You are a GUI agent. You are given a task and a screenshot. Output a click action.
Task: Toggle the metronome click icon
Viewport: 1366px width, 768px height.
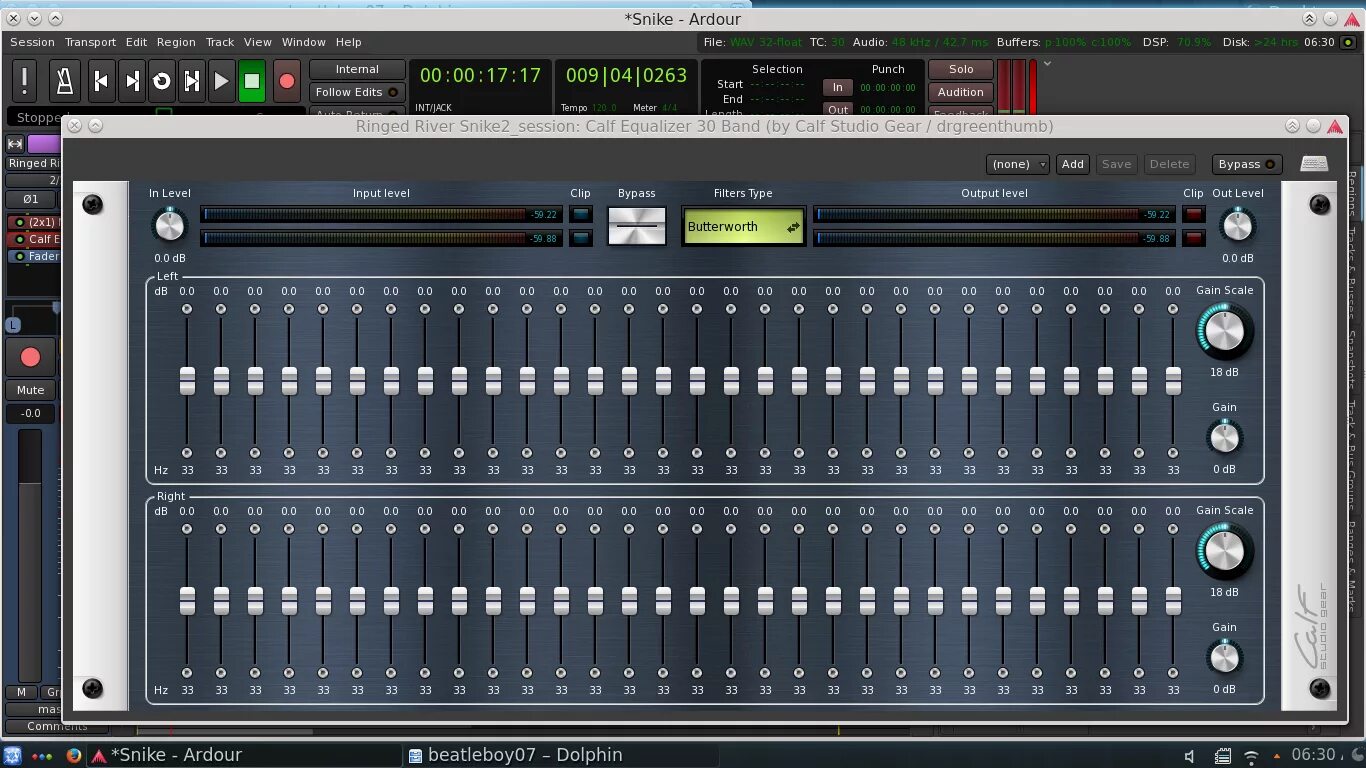[65, 81]
